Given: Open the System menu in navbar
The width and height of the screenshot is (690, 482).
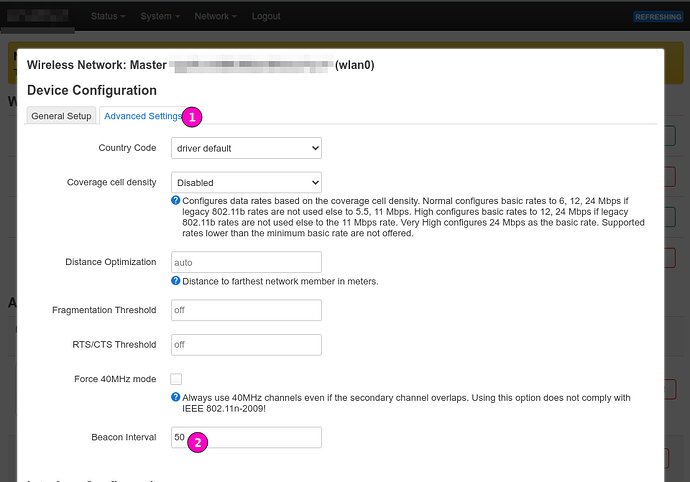Looking at the screenshot, I should click(x=160, y=16).
